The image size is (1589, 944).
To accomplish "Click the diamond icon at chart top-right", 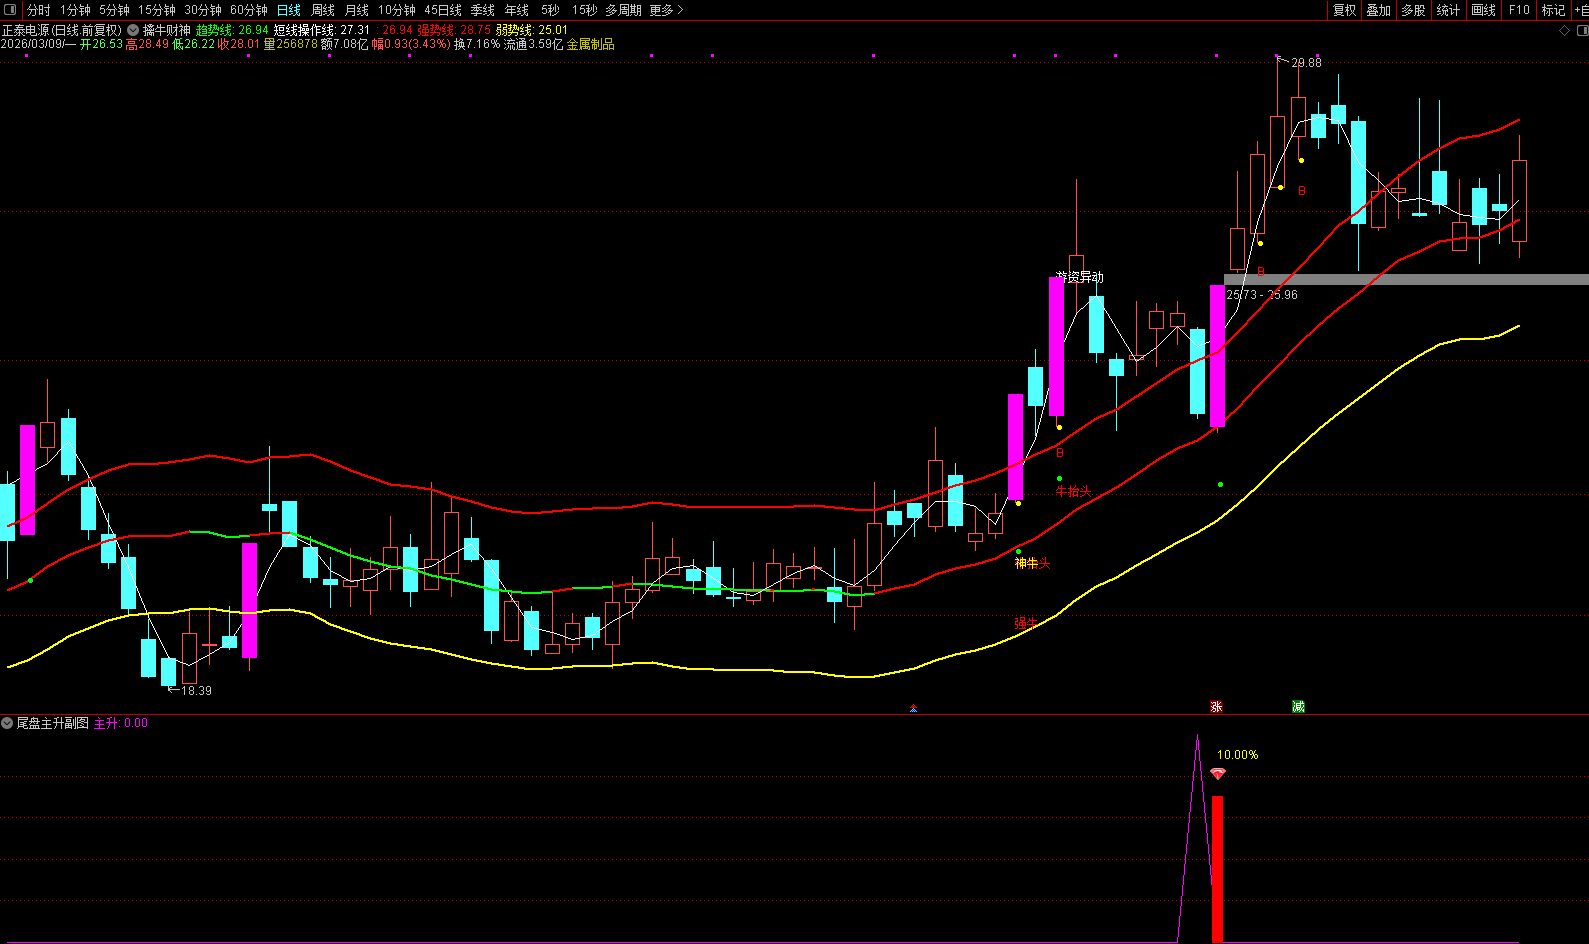I will (x=1565, y=31).
